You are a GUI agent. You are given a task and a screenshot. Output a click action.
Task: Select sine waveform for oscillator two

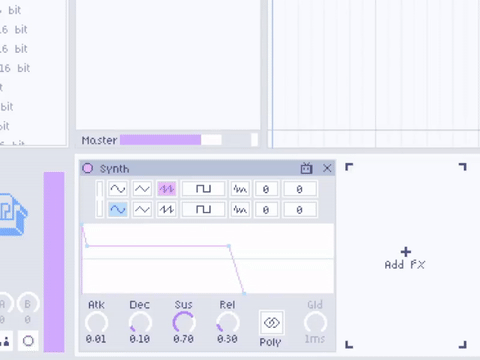pos(117,209)
